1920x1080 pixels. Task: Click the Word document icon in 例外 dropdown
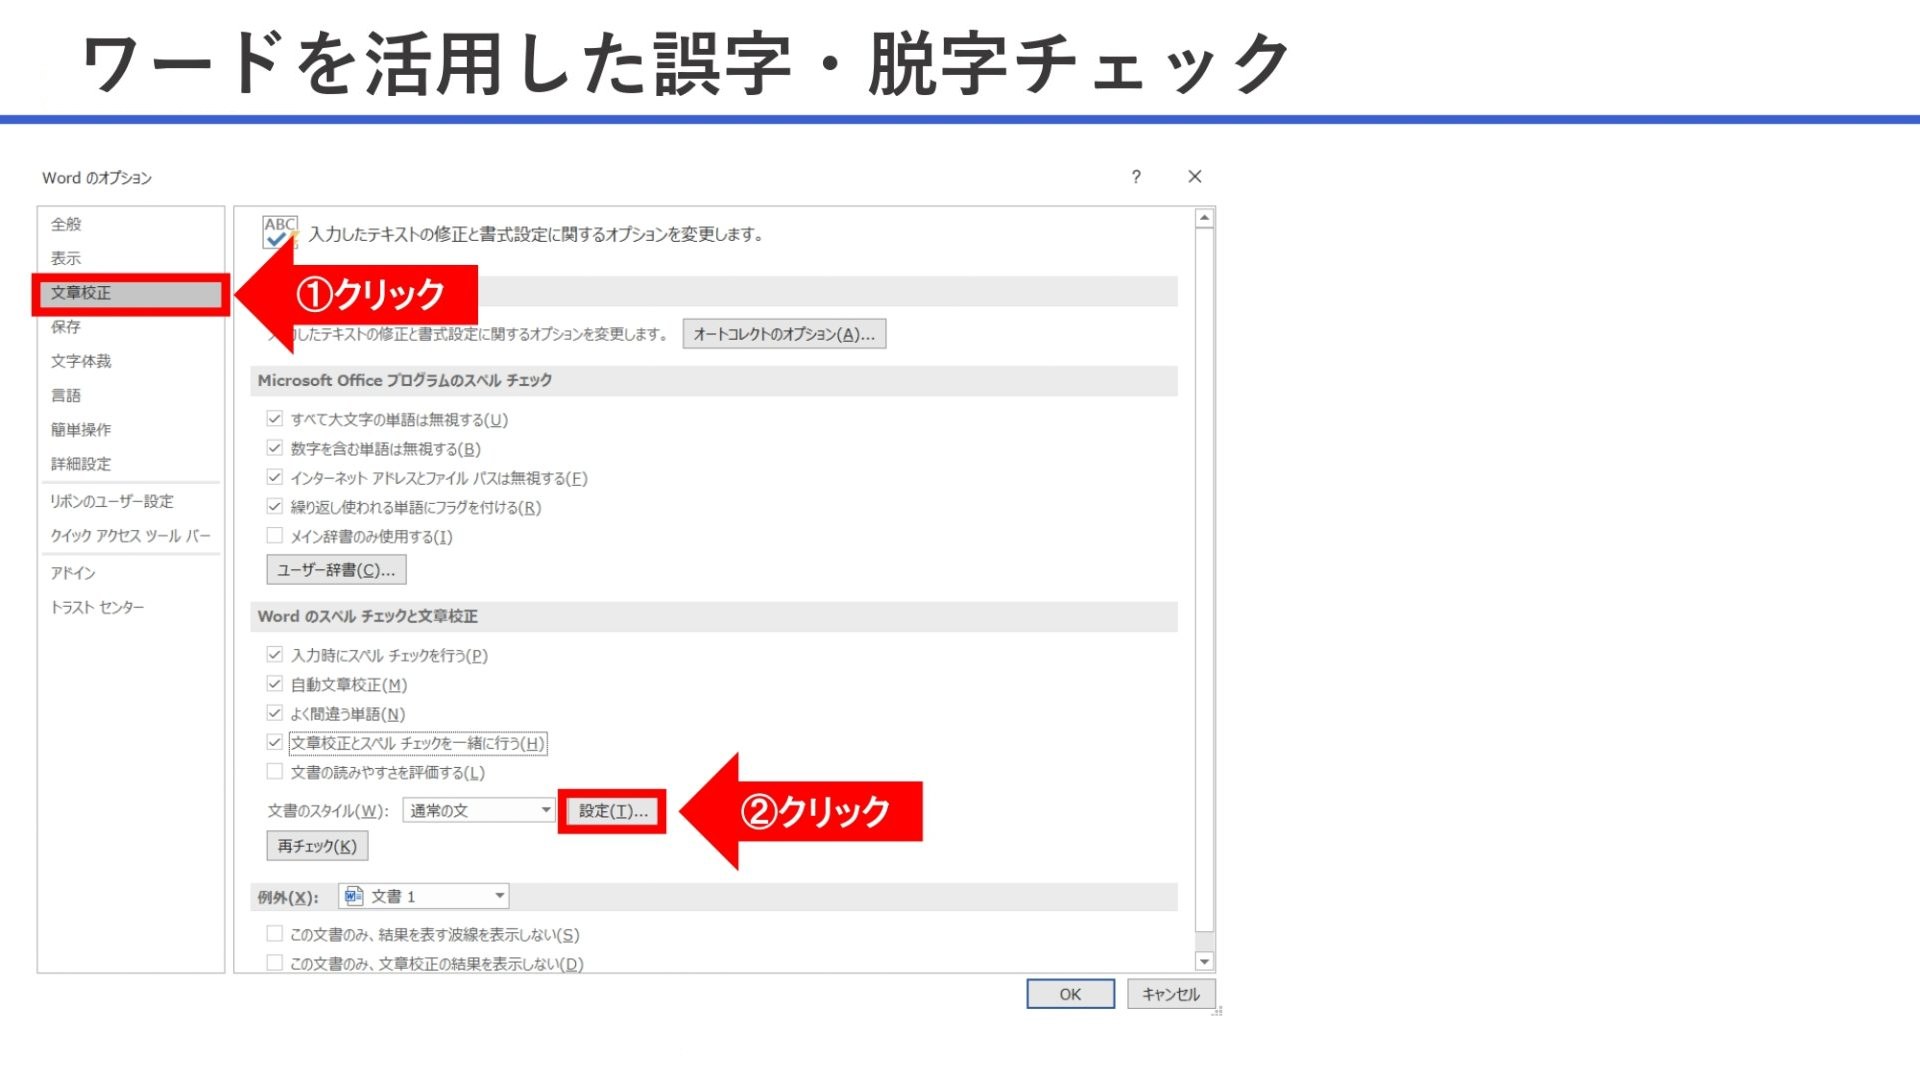tap(353, 896)
